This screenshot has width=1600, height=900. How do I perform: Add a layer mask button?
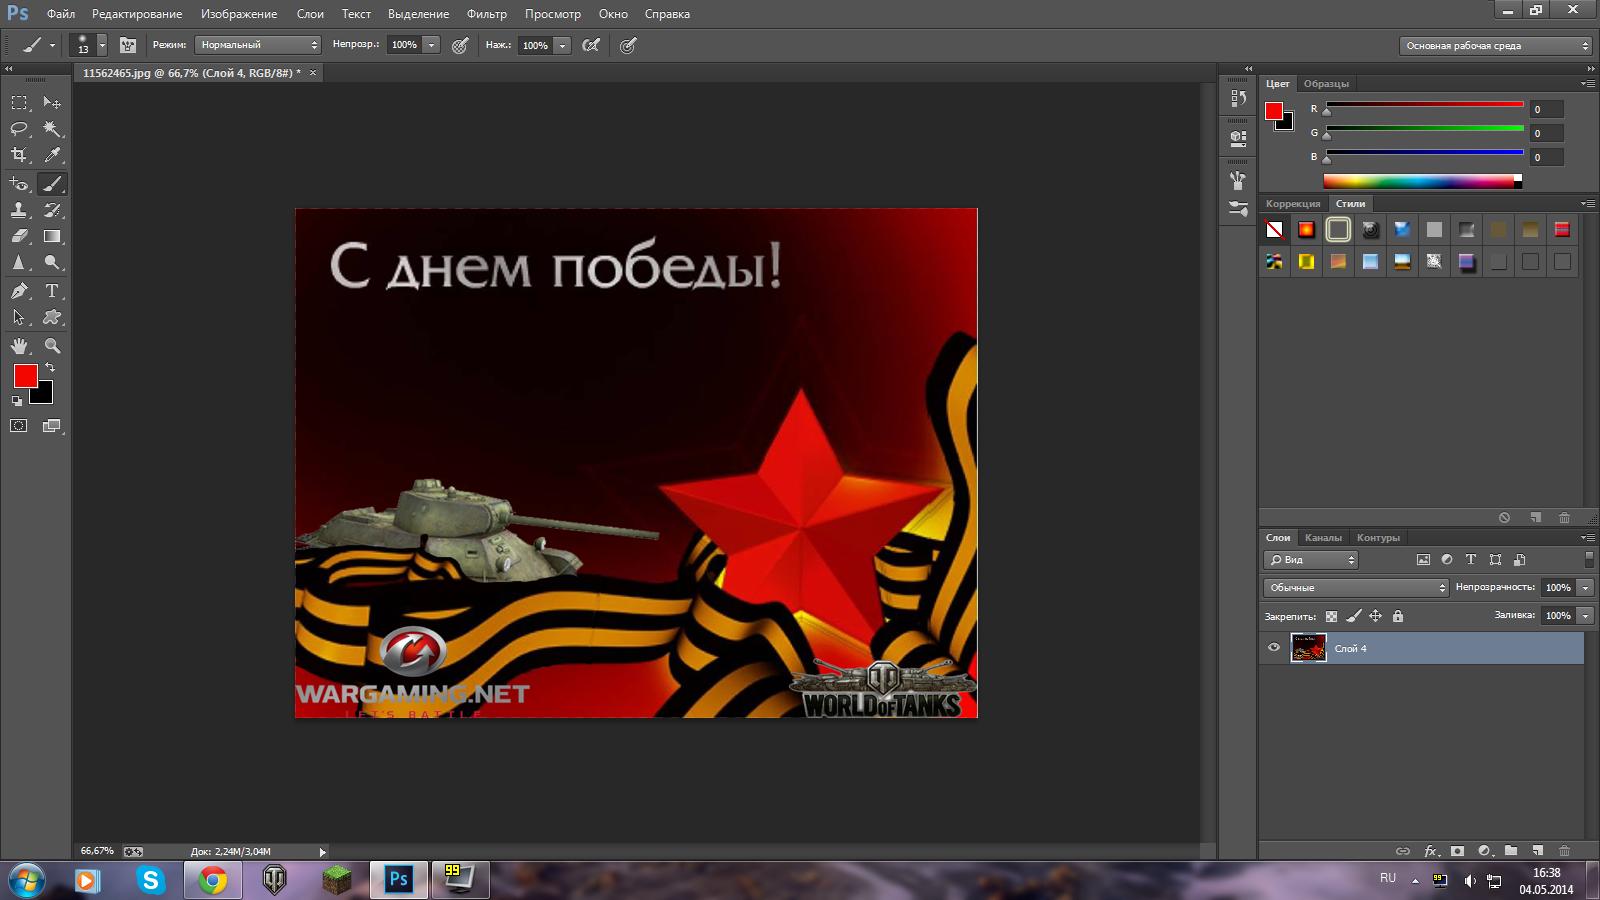click(1457, 851)
